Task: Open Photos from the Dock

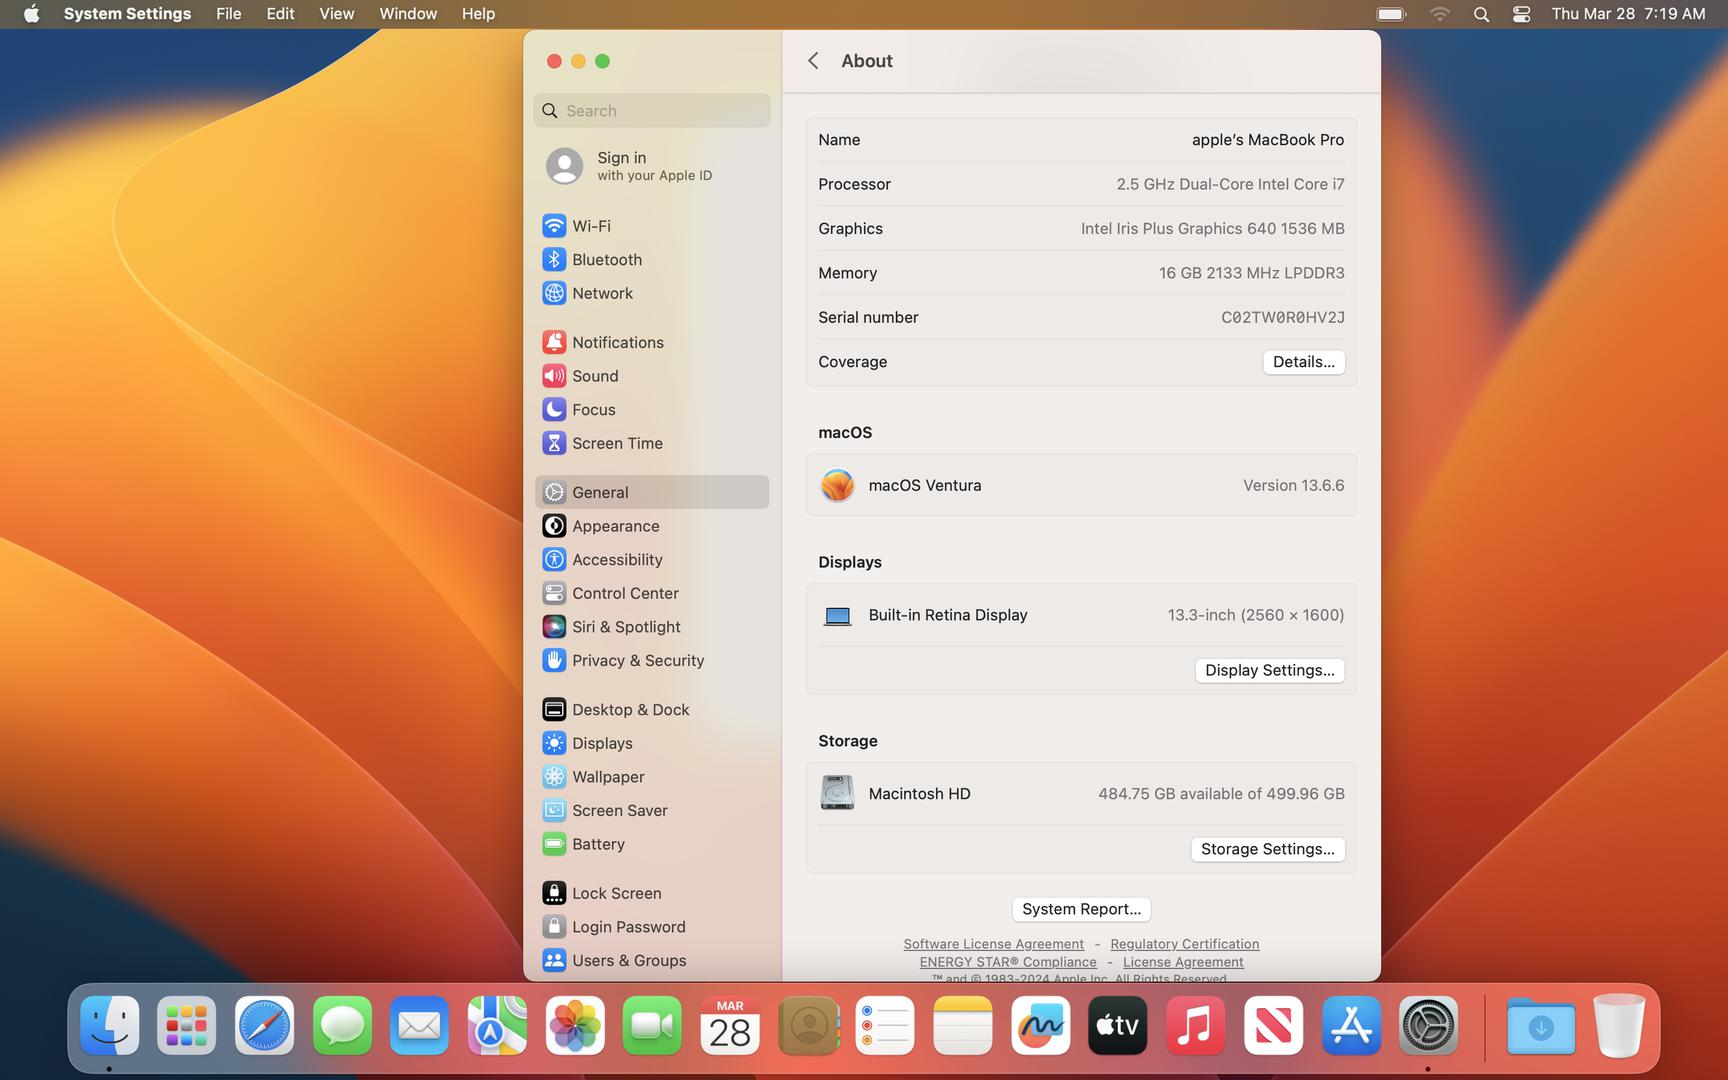Action: pyautogui.click(x=575, y=1026)
